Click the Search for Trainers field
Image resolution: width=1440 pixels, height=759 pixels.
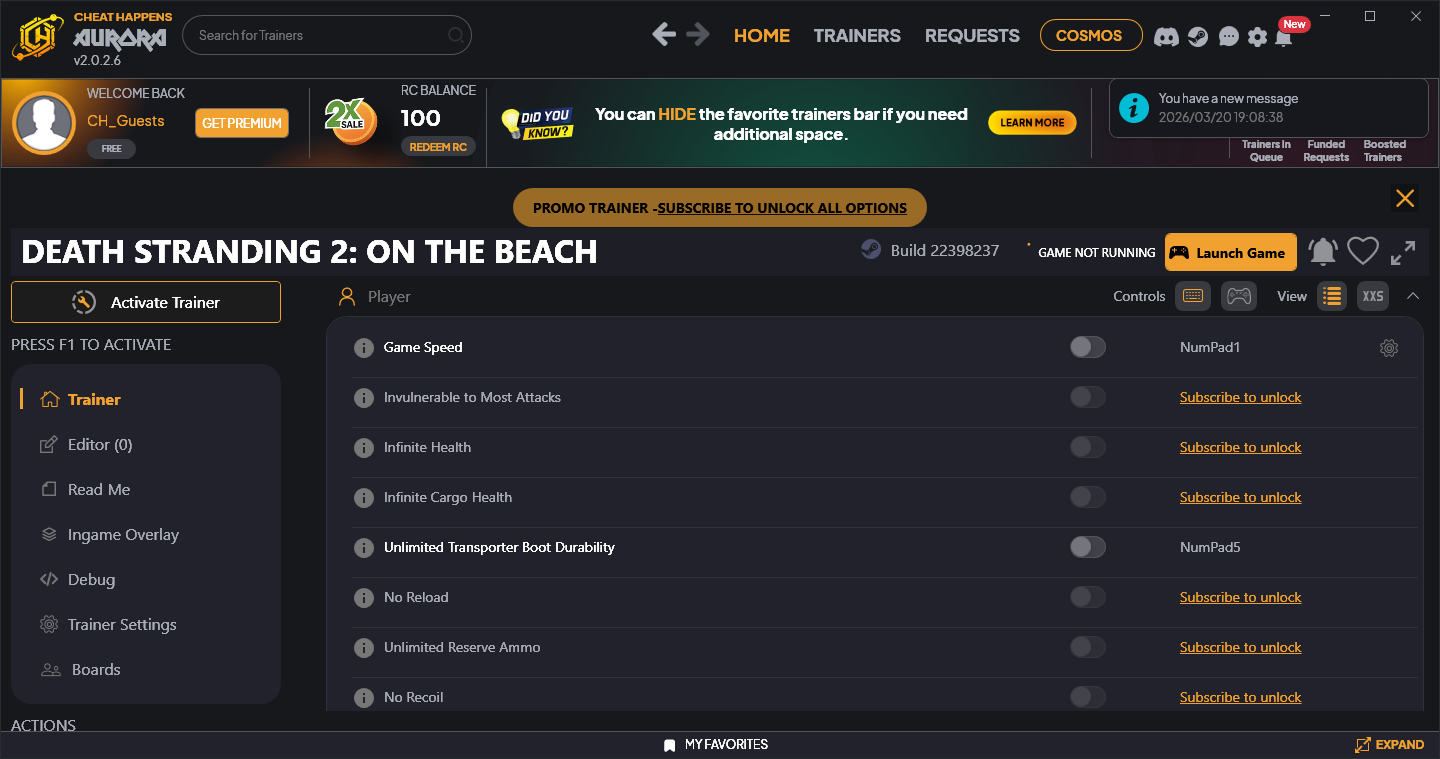(x=320, y=35)
